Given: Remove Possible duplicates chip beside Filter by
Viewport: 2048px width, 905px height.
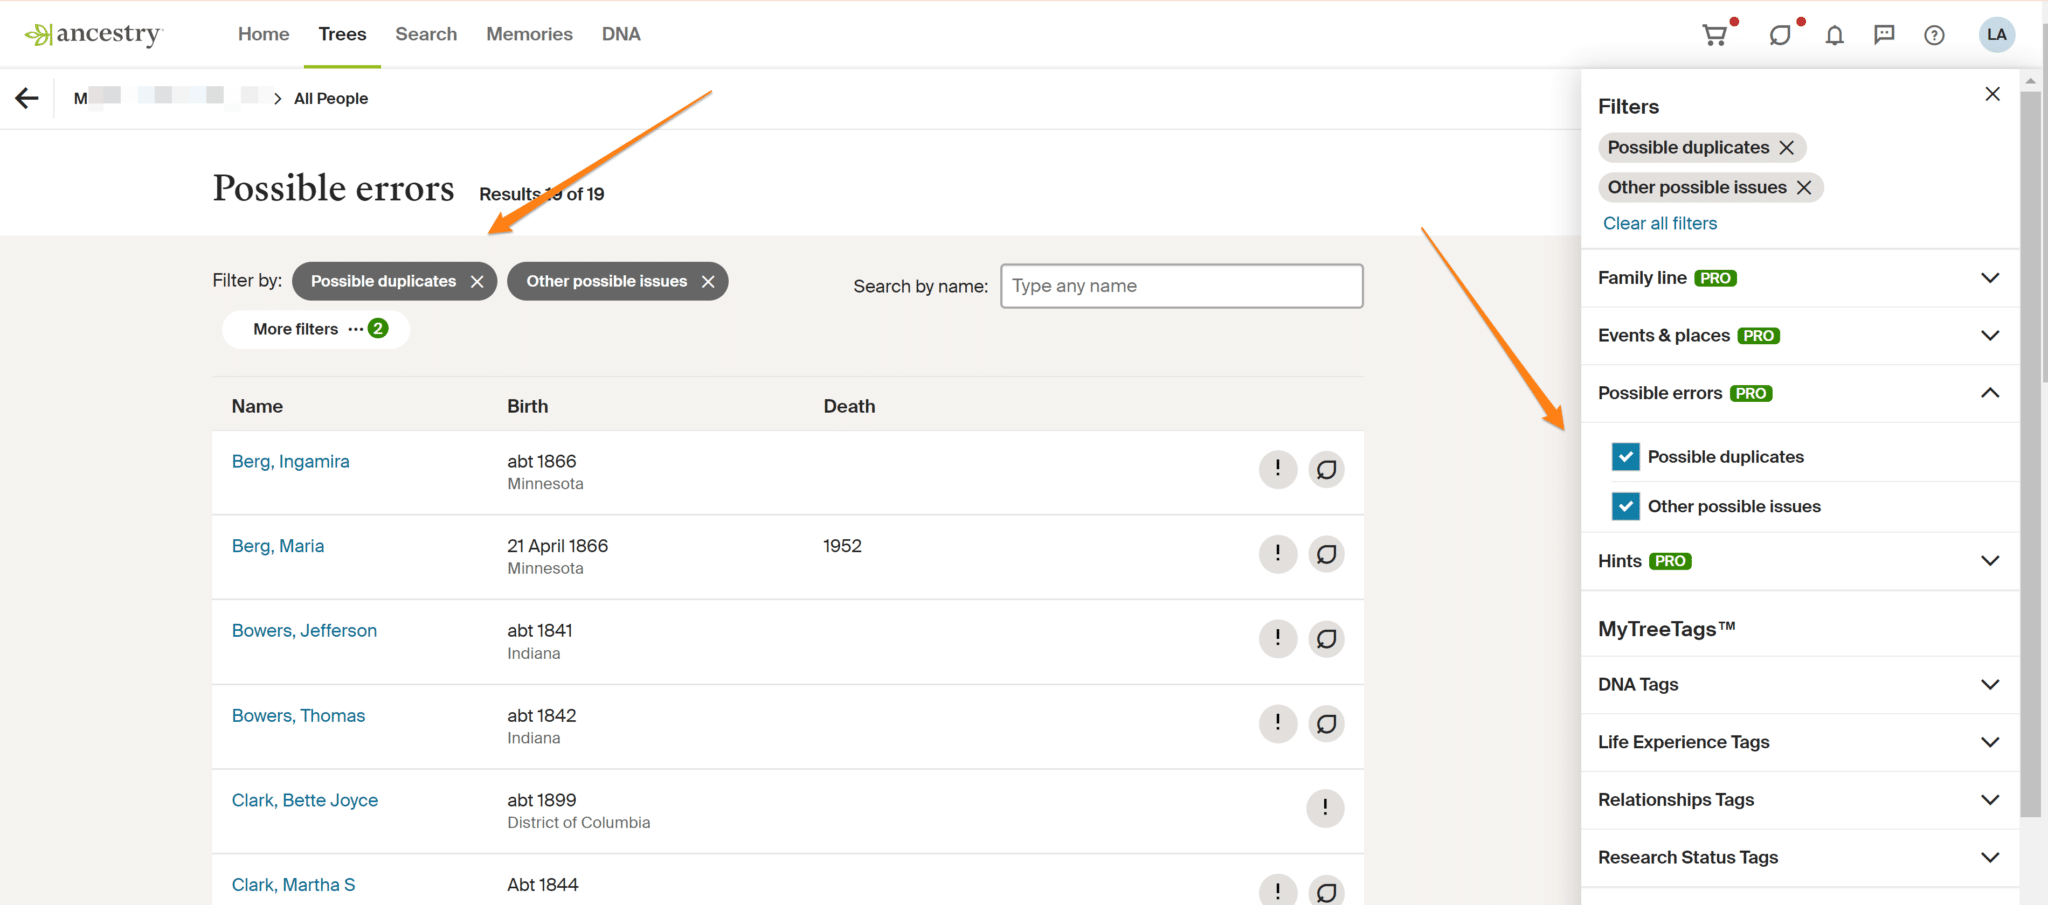Looking at the screenshot, I should (477, 282).
